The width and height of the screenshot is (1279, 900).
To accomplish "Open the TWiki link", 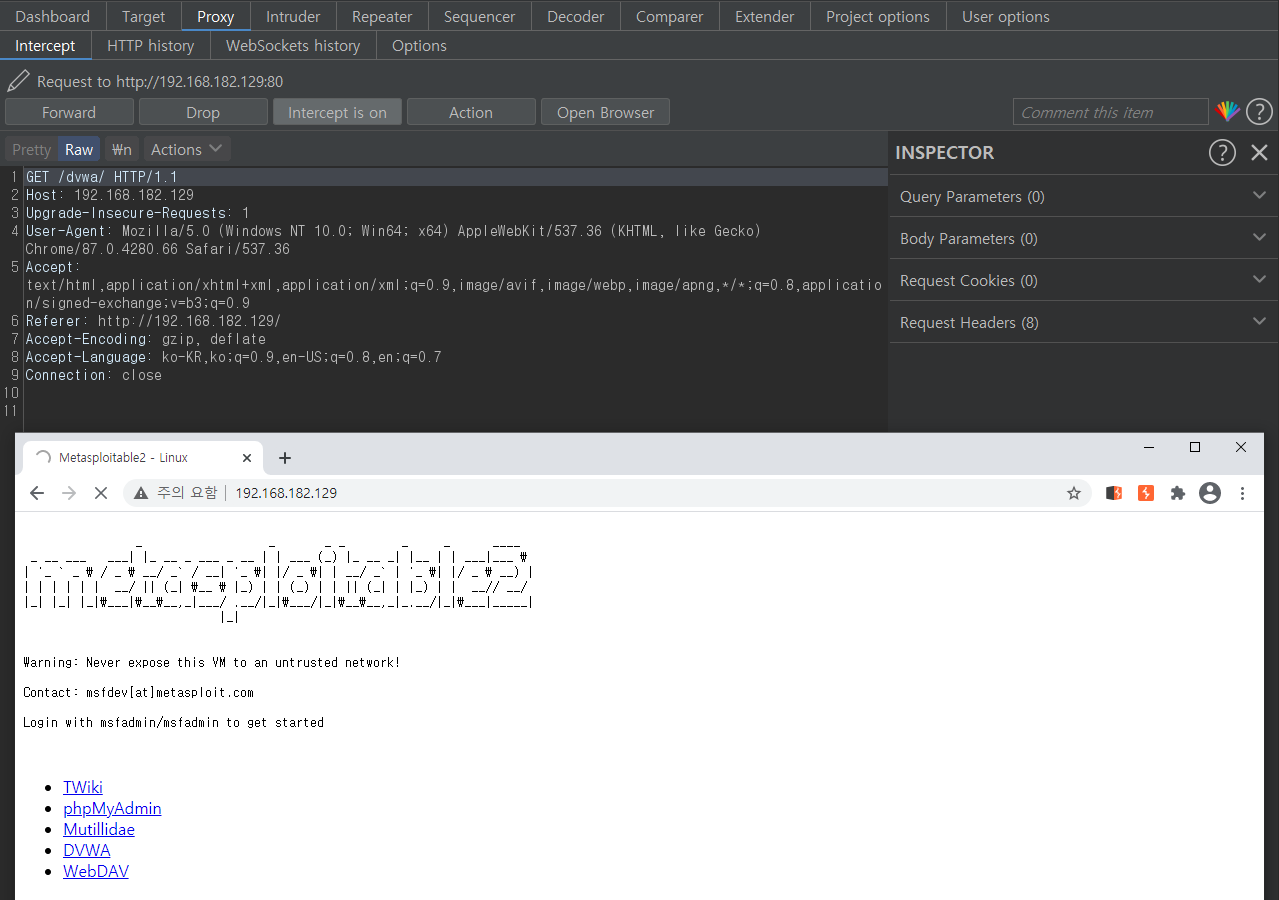I will [83, 787].
